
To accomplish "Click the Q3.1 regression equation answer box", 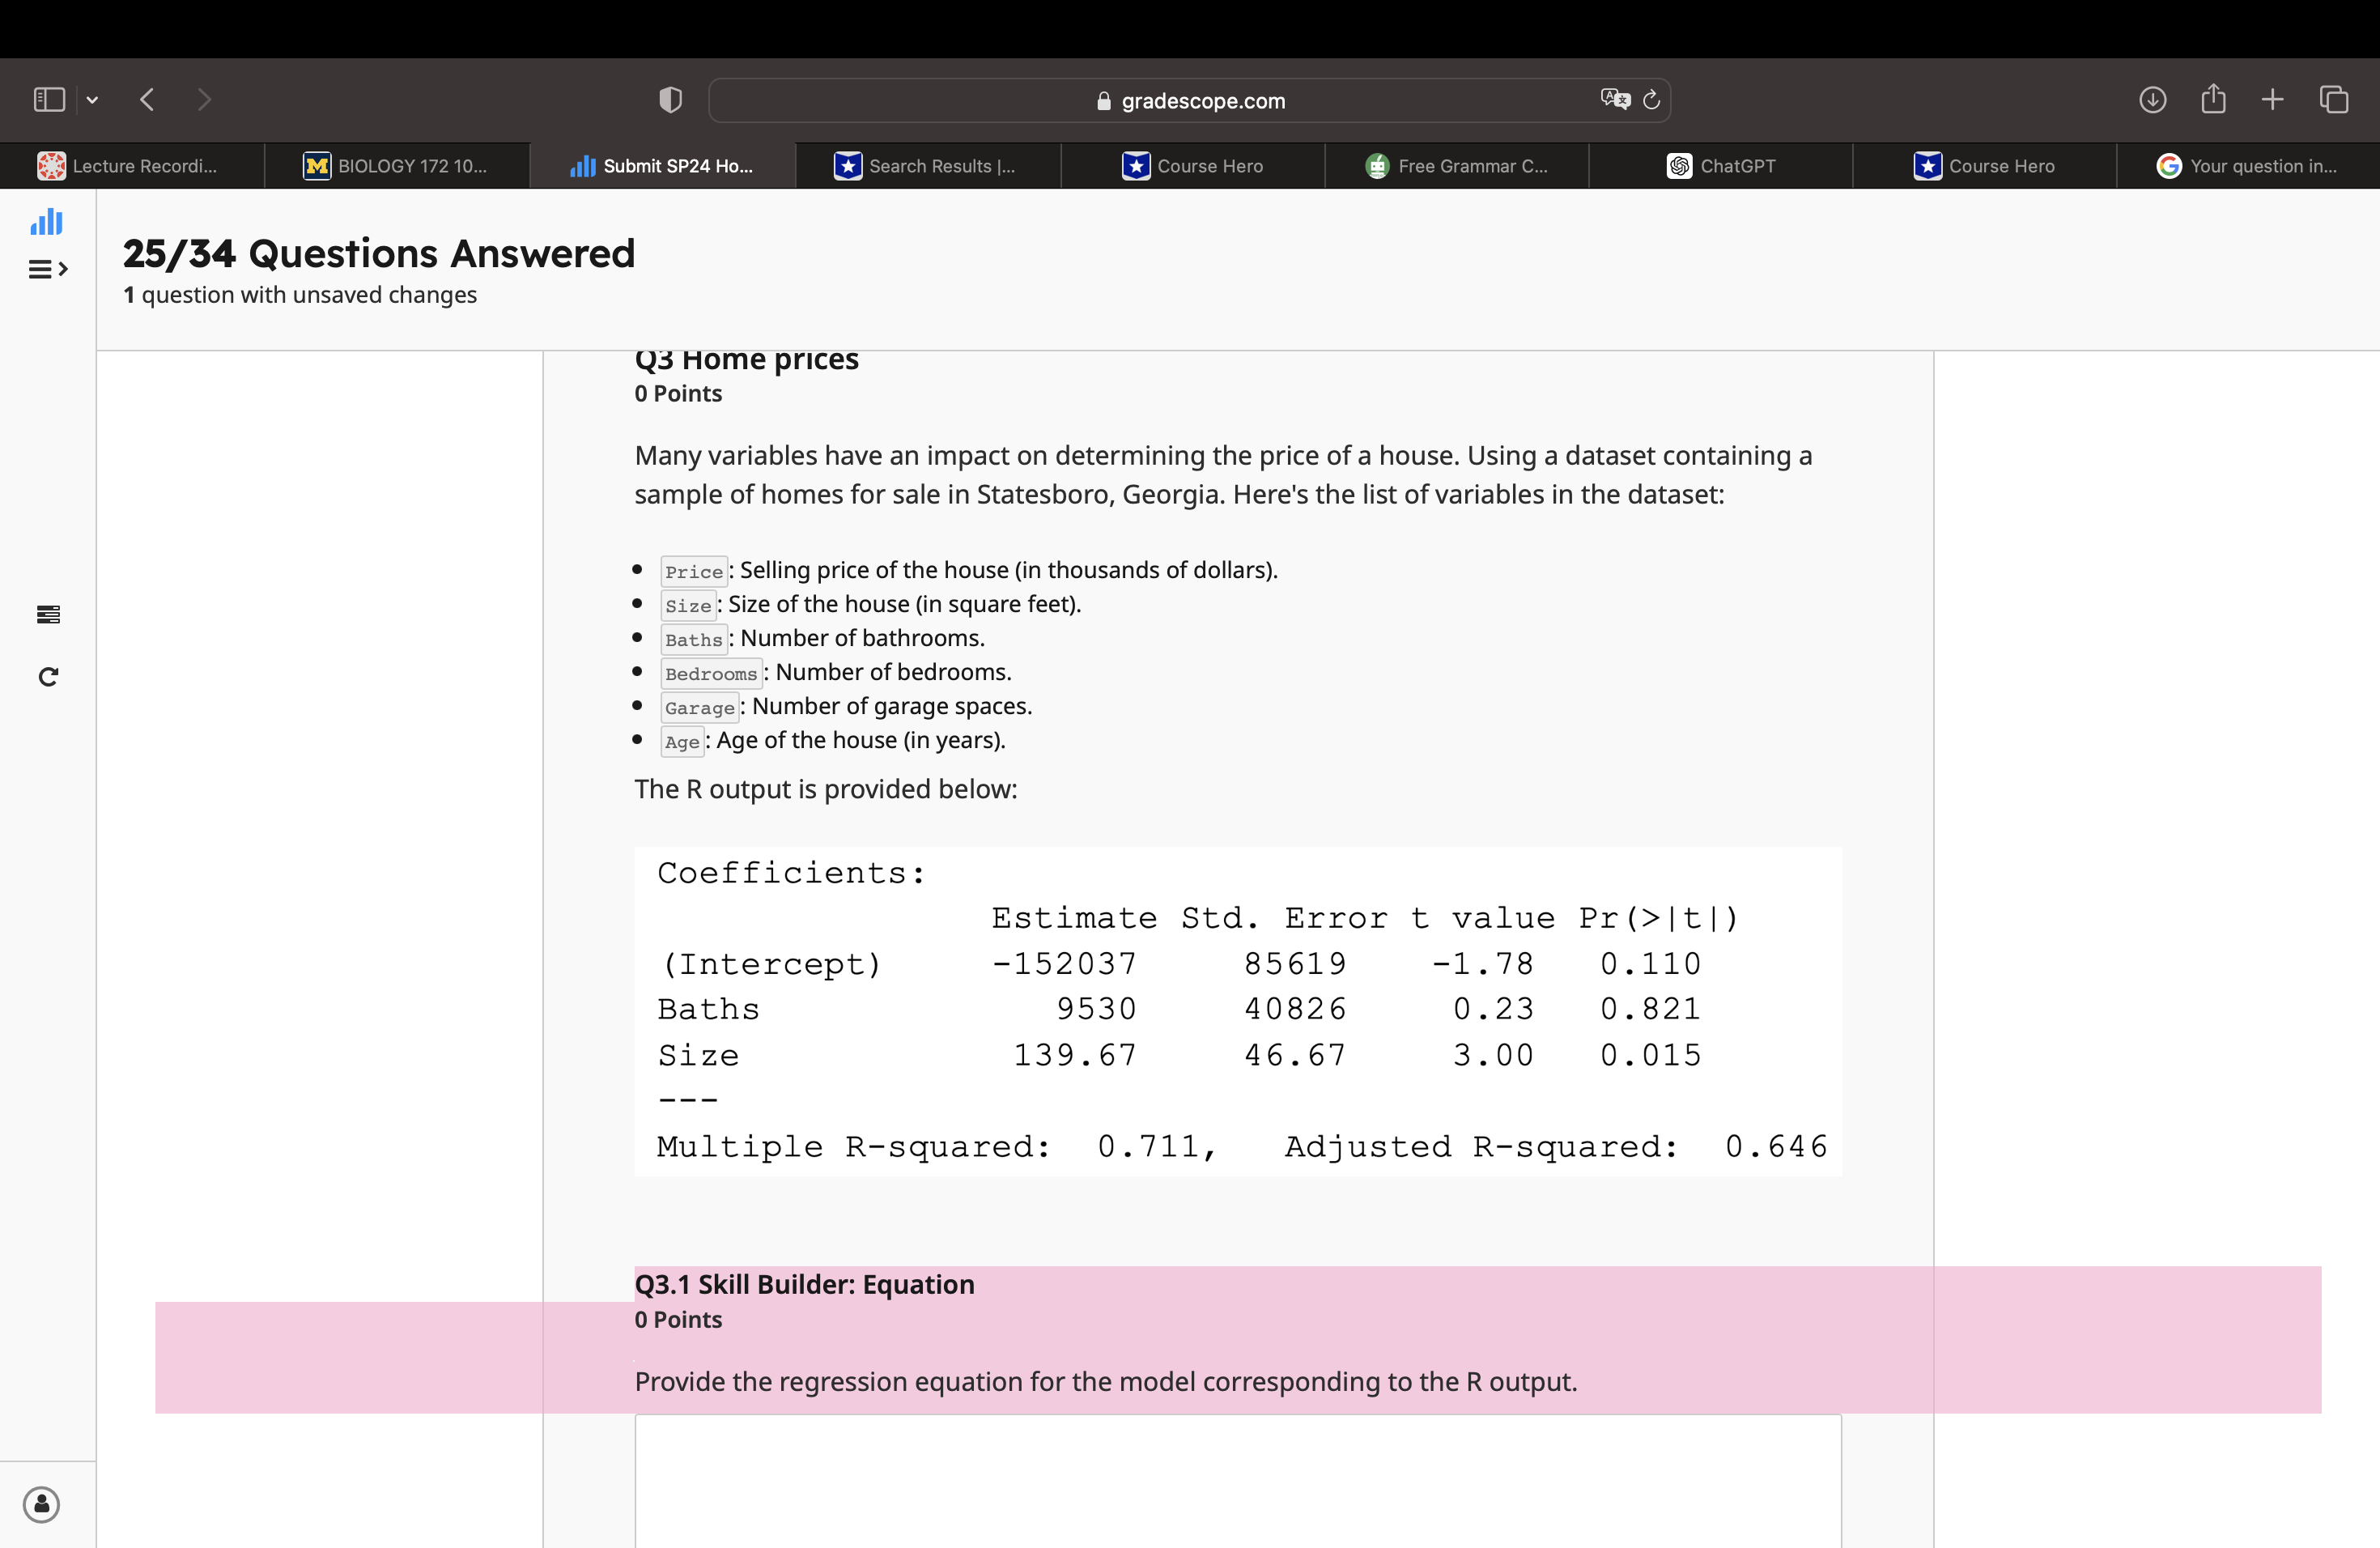I will (1237, 1480).
